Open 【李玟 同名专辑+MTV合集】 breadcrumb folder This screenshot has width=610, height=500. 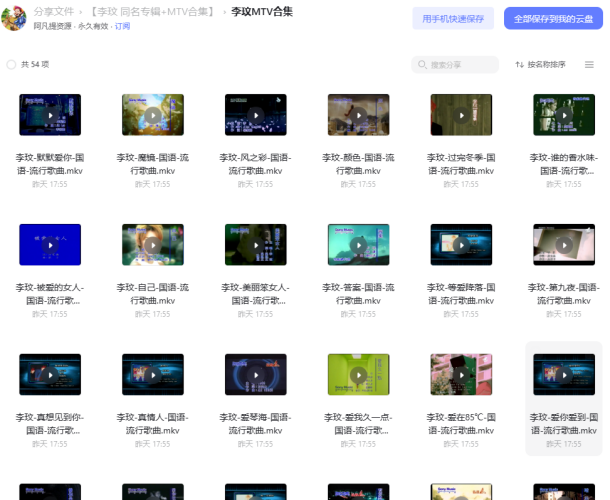click(152, 12)
